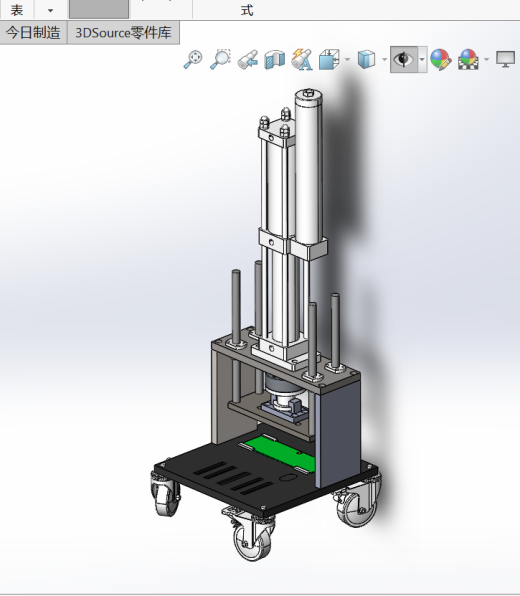Open the 3DSource零件库 tab

[123, 33]
